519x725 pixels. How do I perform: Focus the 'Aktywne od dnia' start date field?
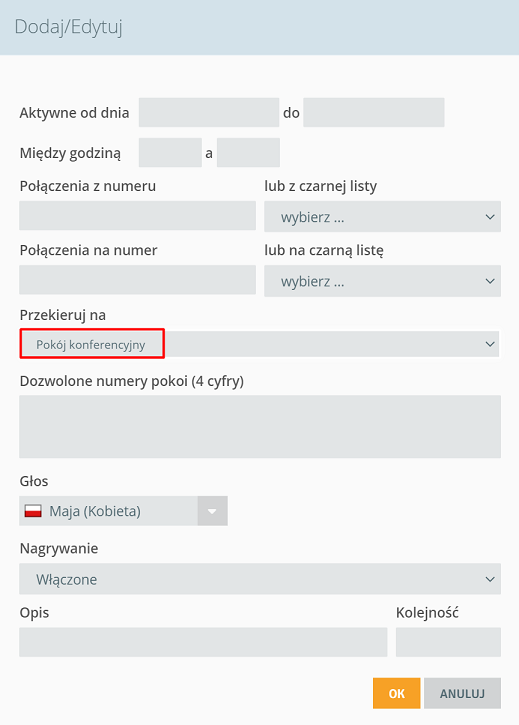(209, 112)
